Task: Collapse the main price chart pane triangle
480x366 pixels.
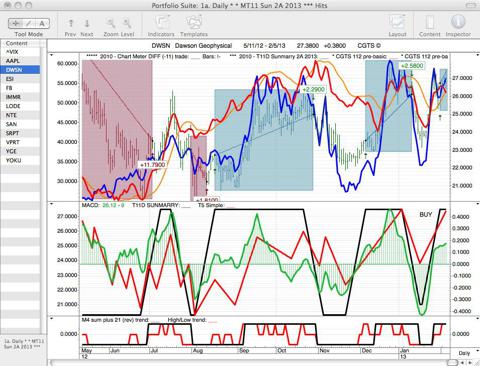Action: pos(51,55)
